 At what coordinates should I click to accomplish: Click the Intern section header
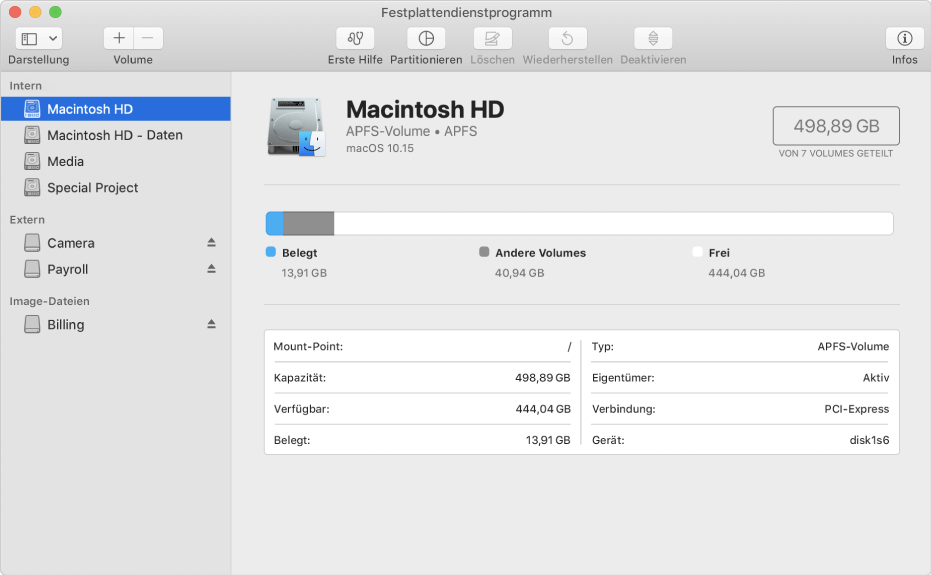[x=26, y=86]
